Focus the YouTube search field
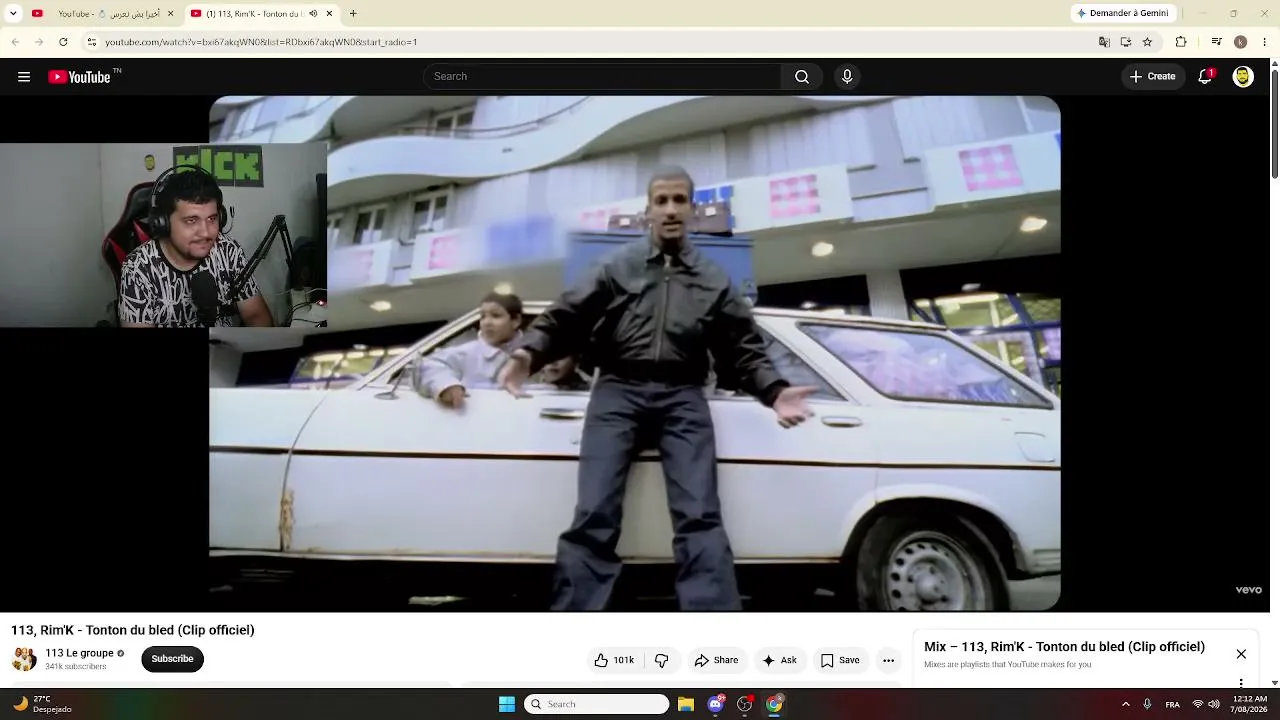The width and height of the screenshot is (1280, 720). point(602,77)
